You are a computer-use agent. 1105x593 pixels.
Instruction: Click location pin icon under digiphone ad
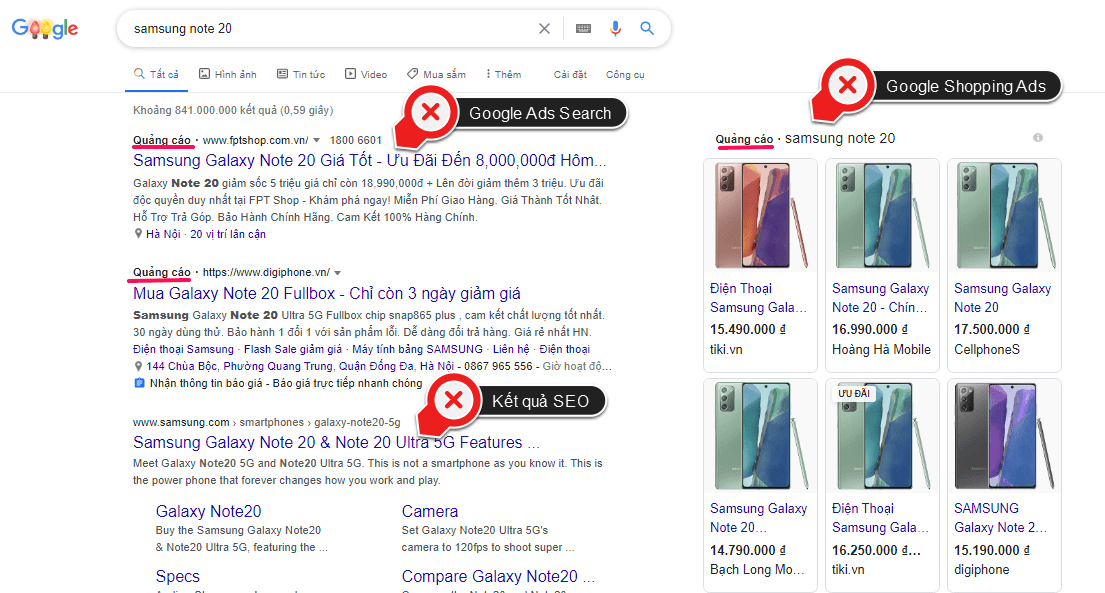tap(138, 366)
